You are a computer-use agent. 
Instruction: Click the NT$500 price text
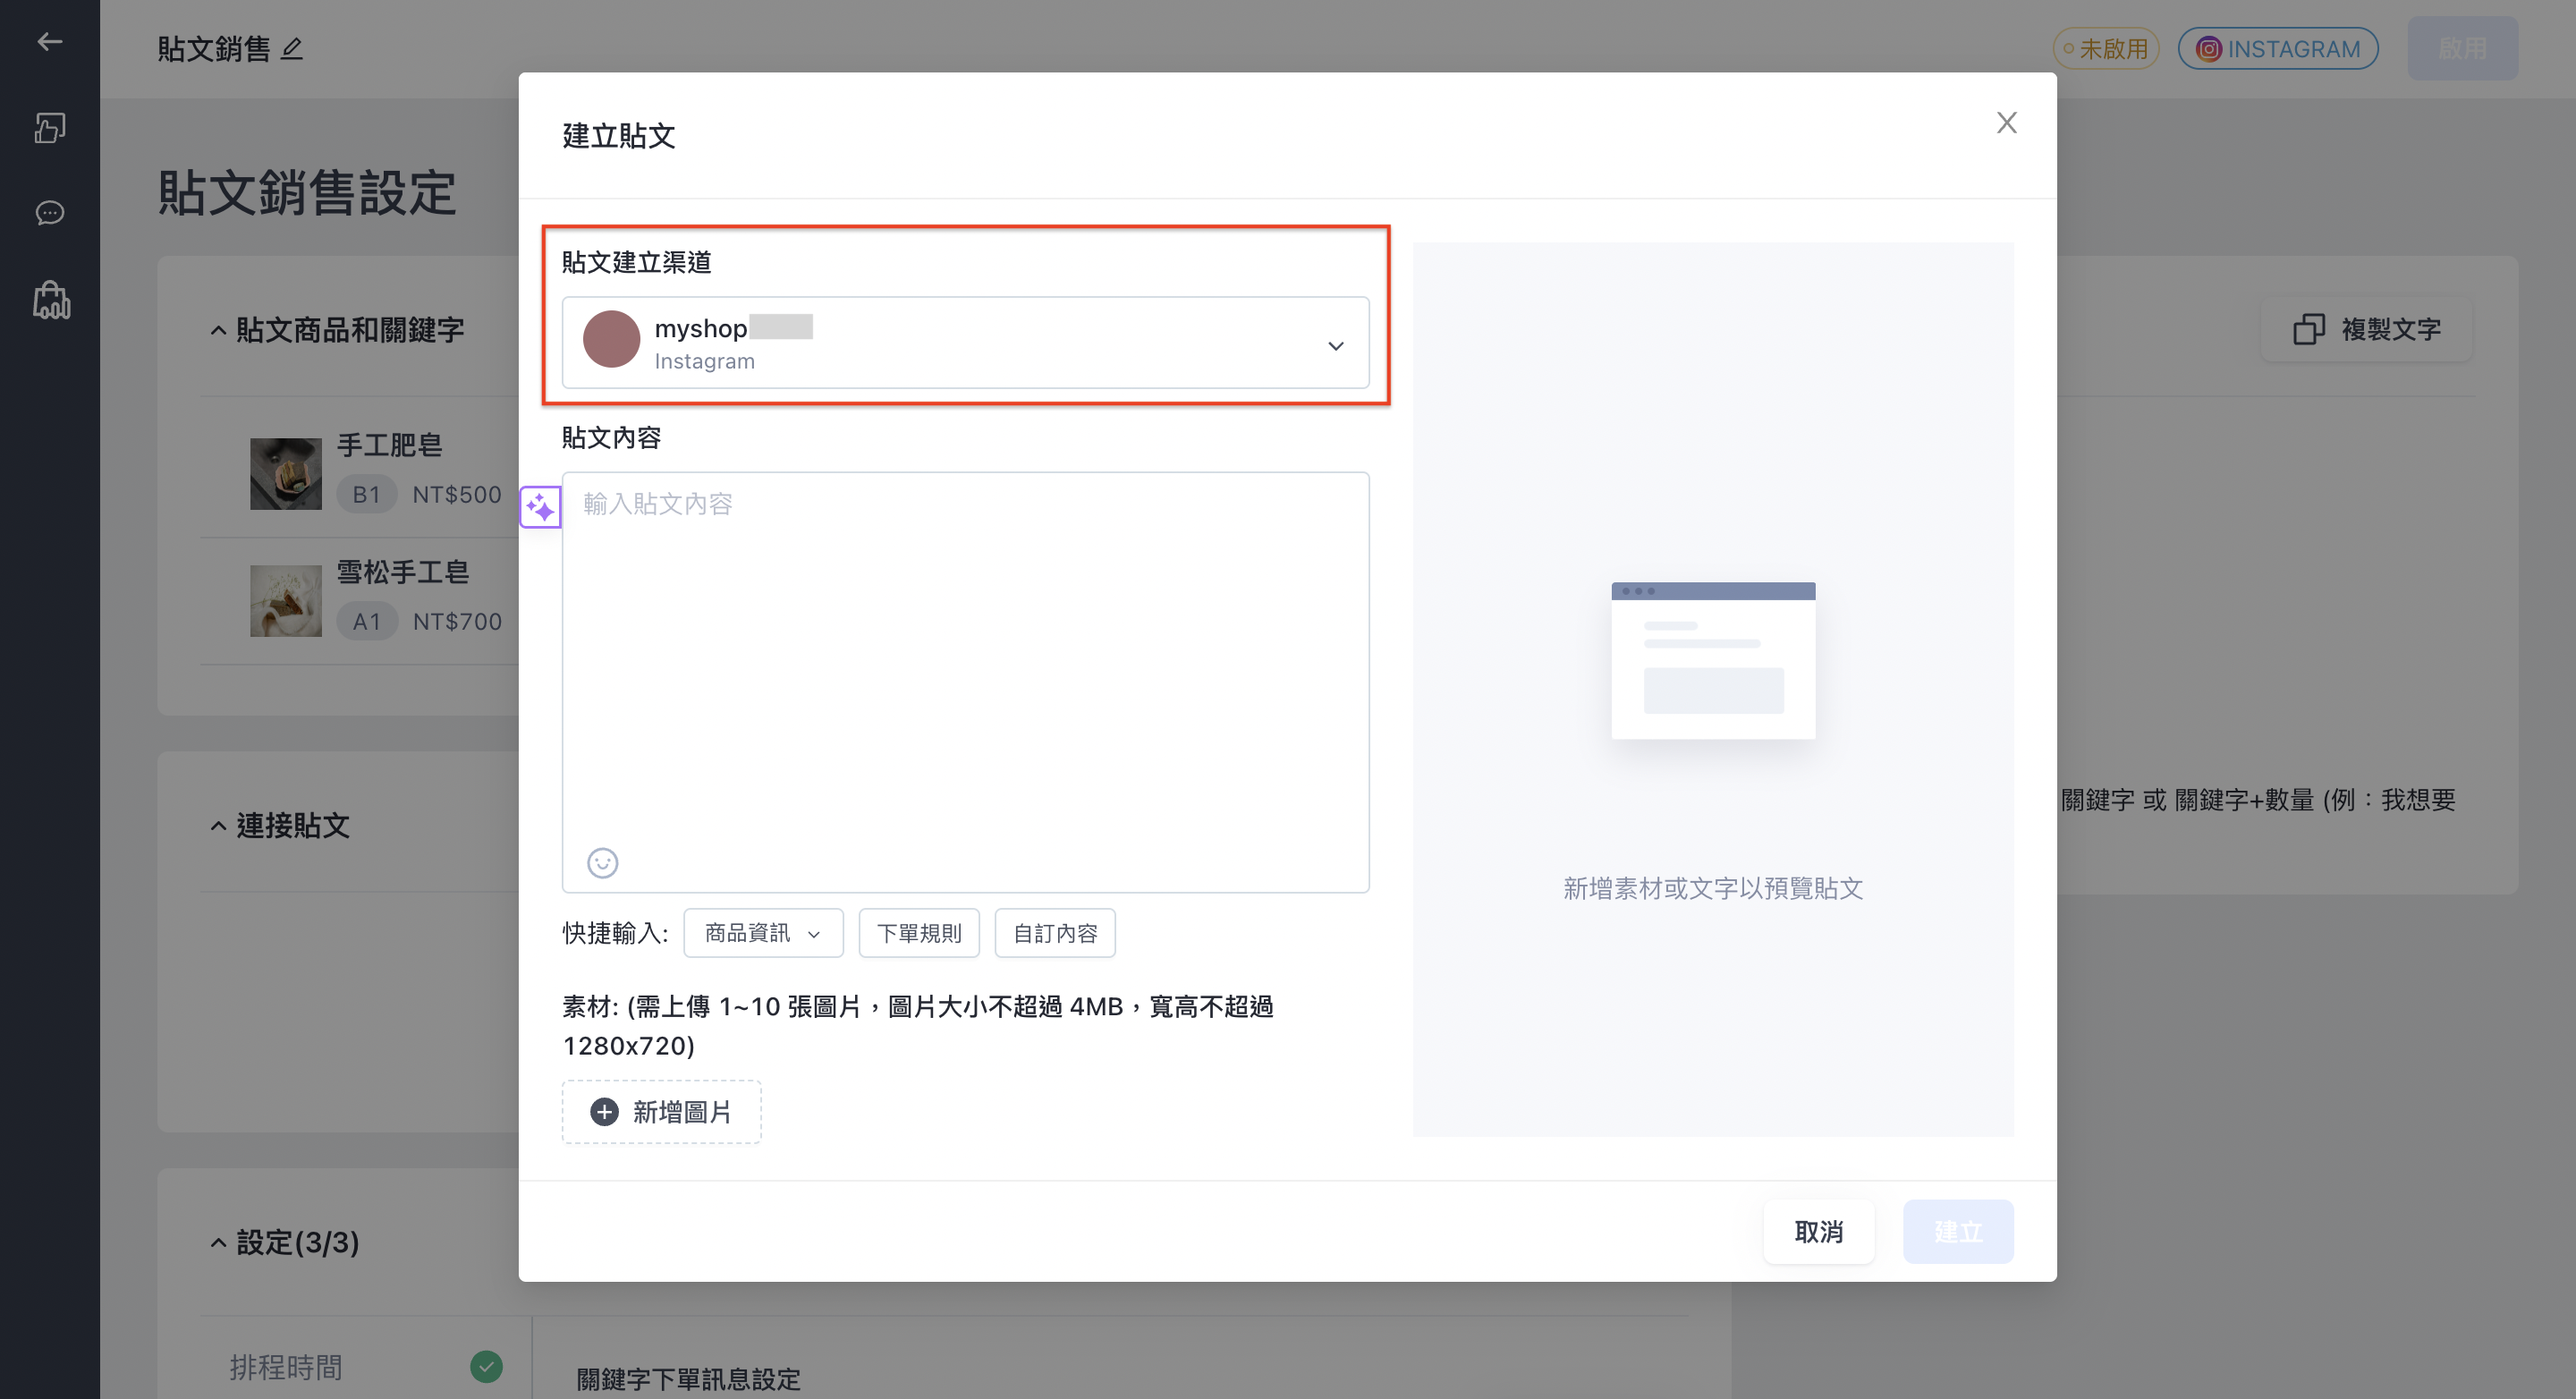(x=457, y=494)
